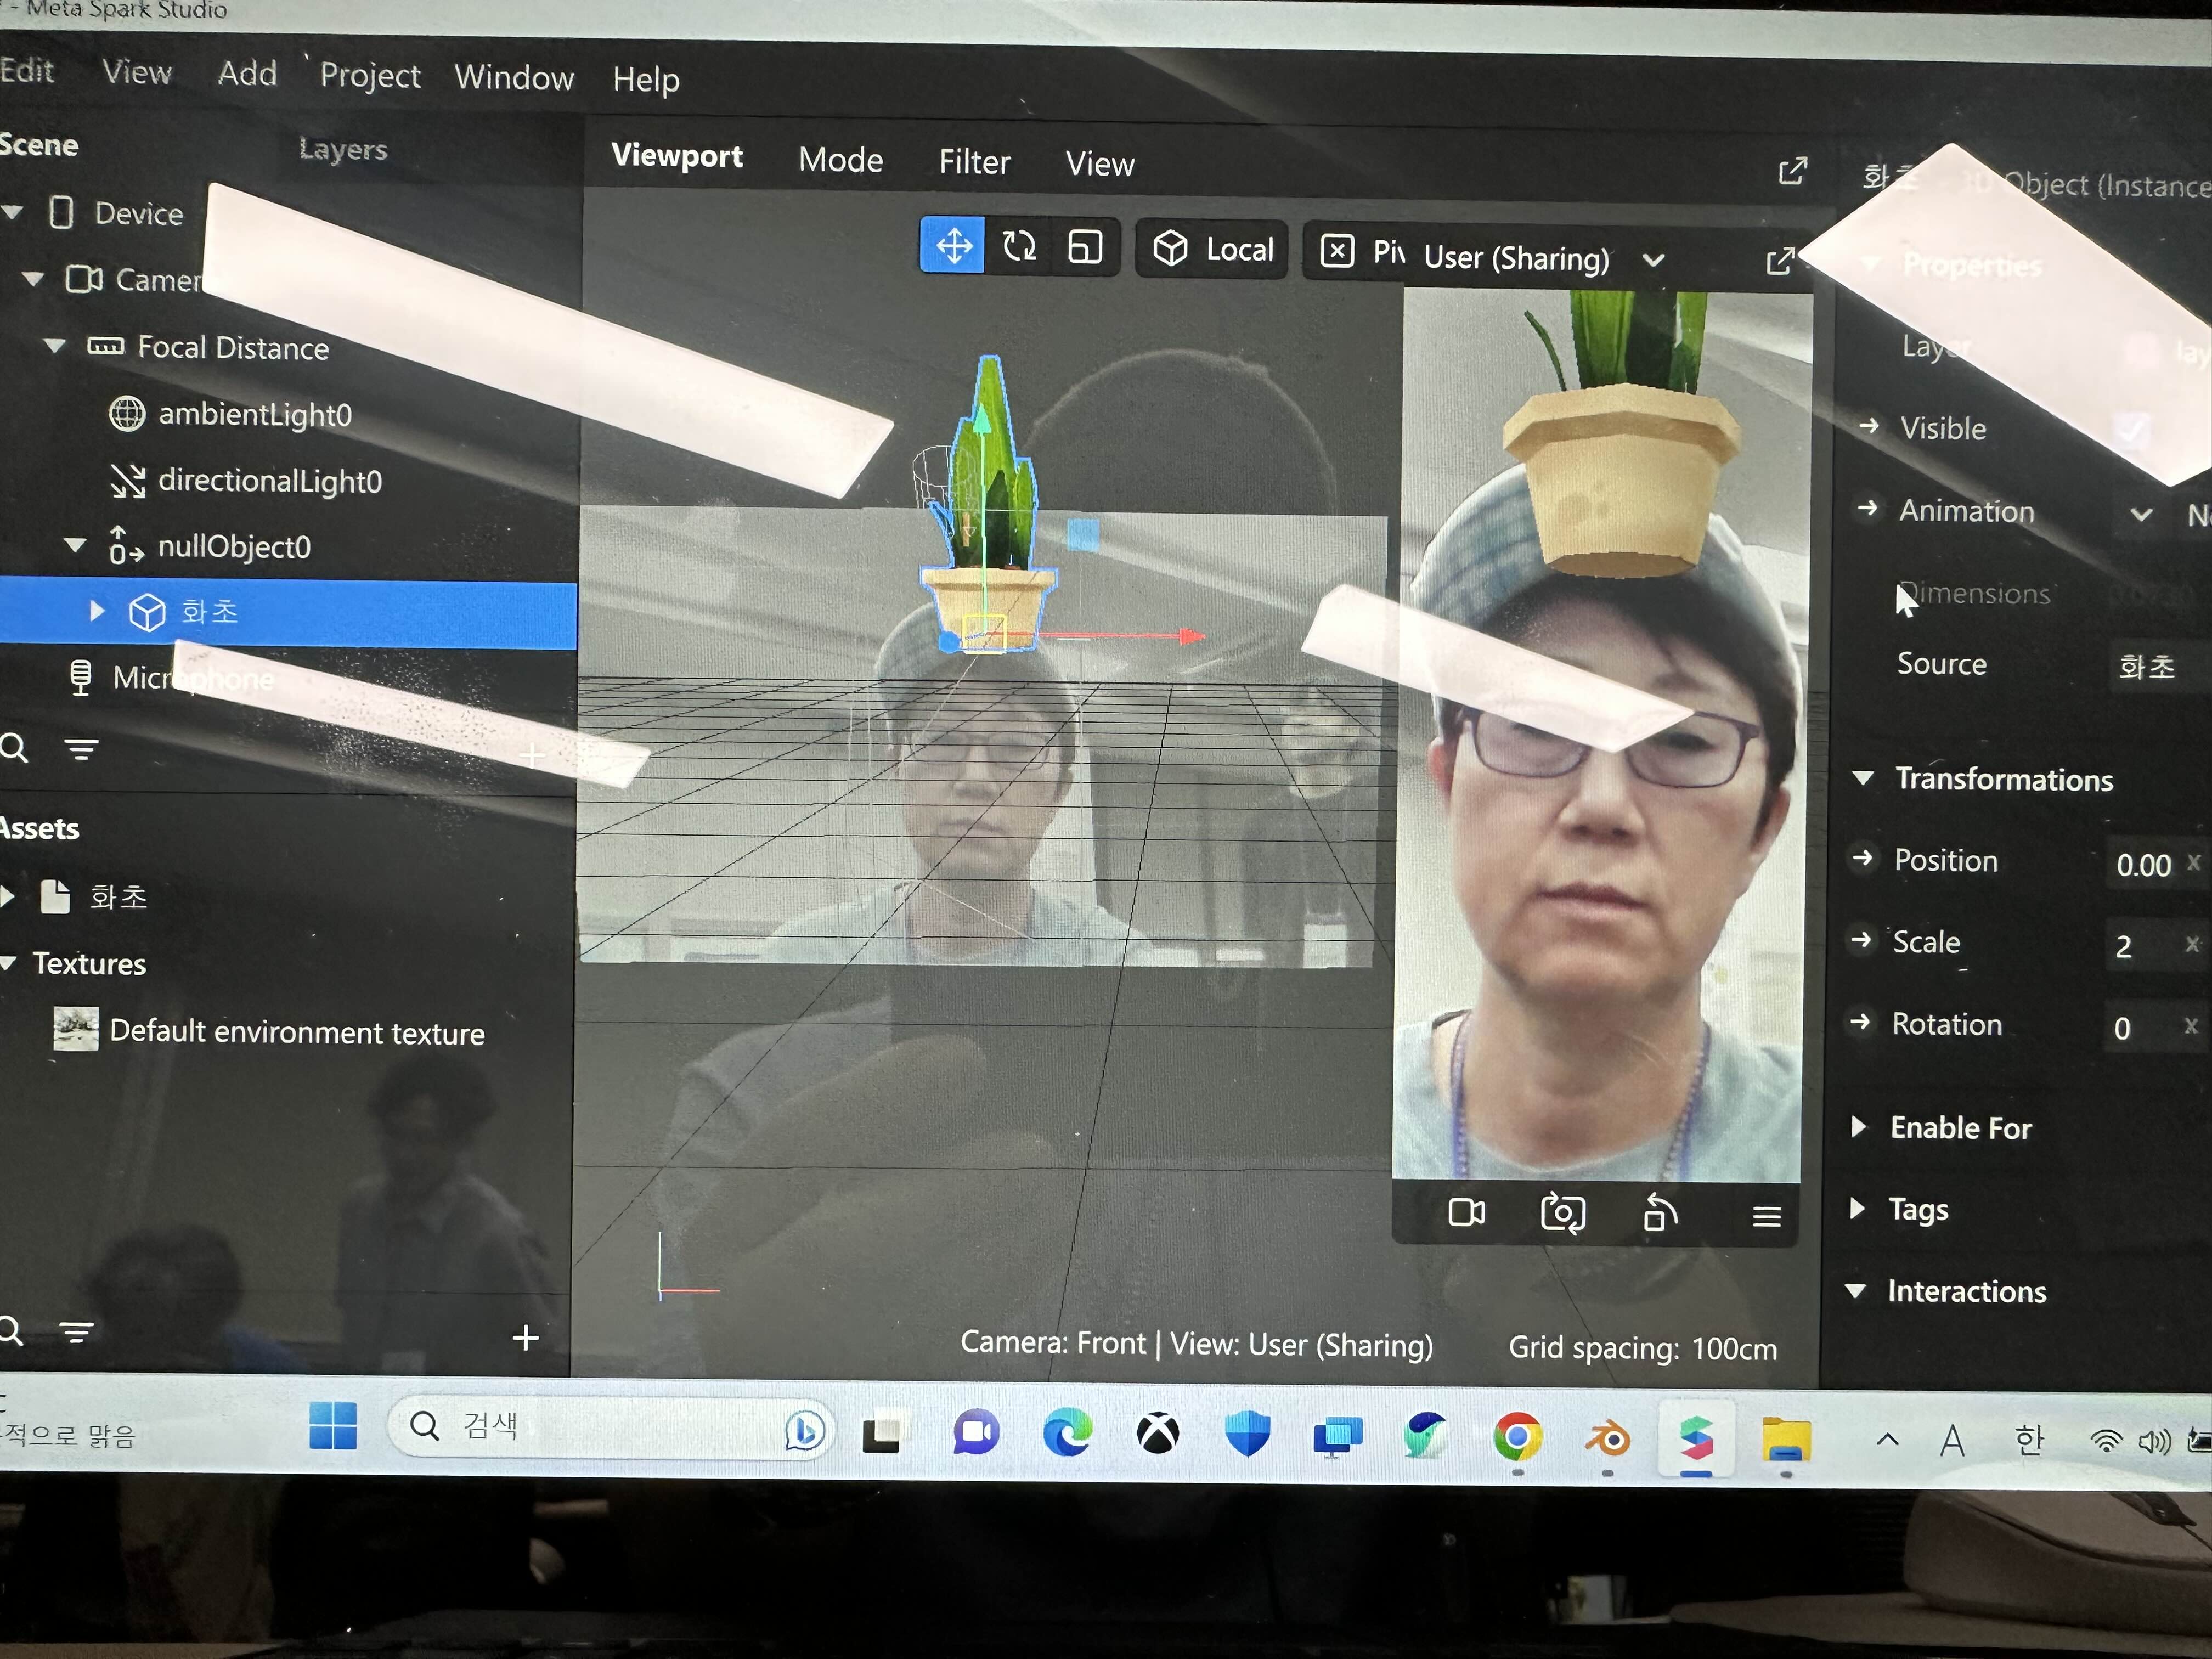Viewport: 2212px width, 1659px height.
Task: Expand the 화초 asset in Assets
Action: [7, 895]
